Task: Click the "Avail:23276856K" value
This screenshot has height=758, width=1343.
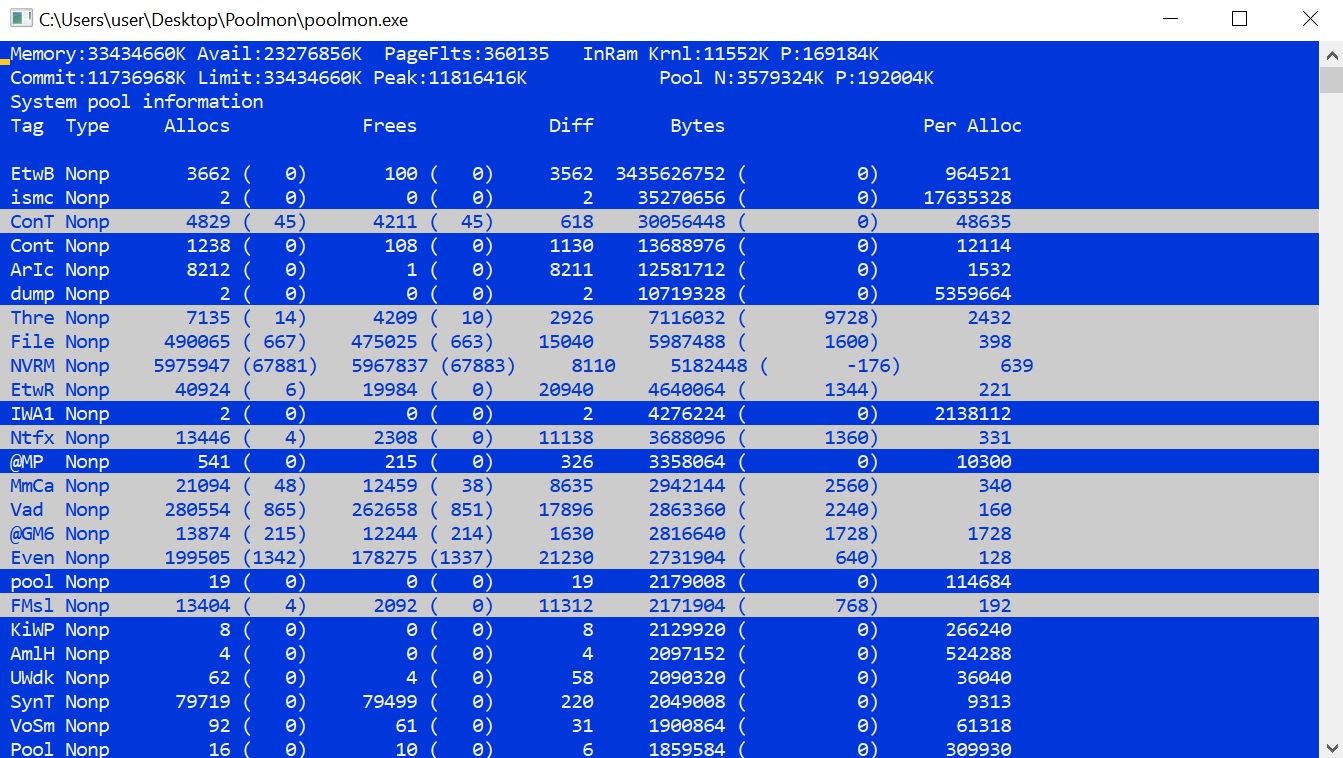Action: point(279,54)
